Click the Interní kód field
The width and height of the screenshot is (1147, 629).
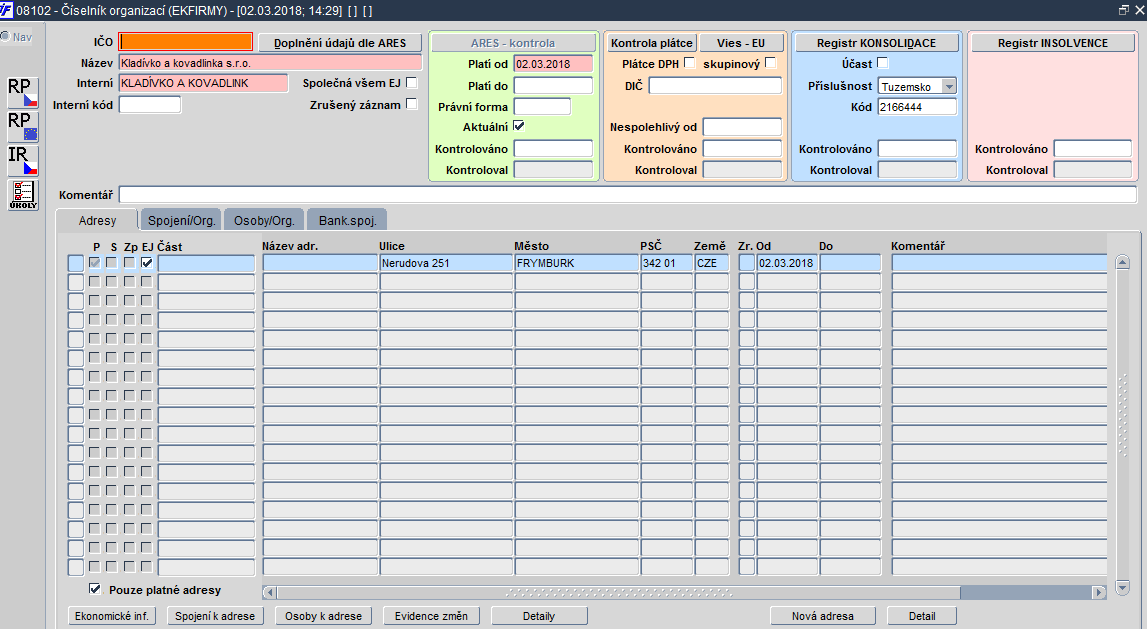[150, 105]
